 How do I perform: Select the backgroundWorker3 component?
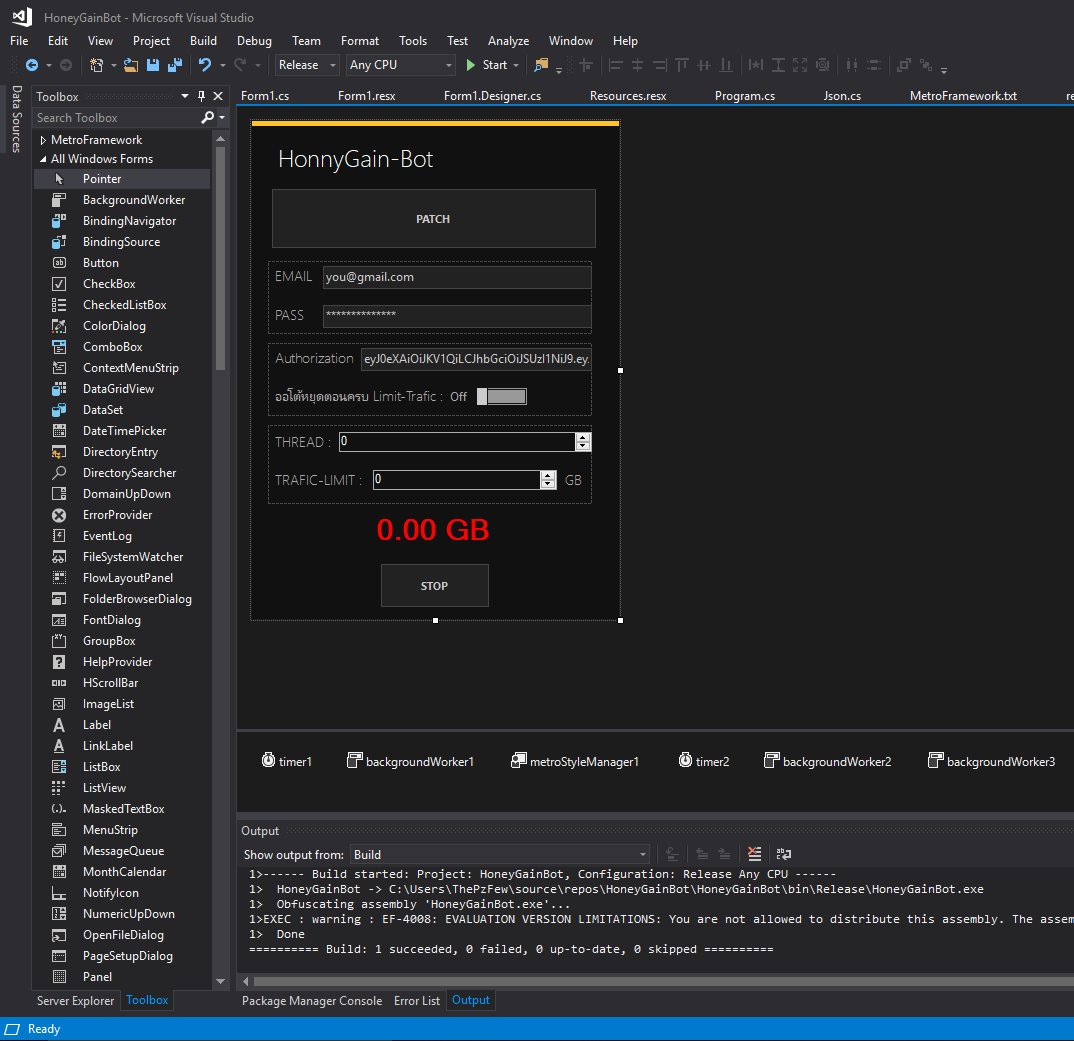click(x=991, y=761)
